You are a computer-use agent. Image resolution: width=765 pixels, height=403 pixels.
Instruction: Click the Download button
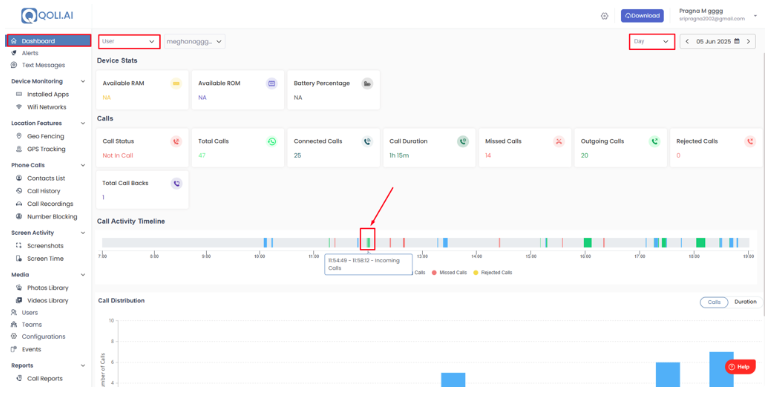coord(642,16)
